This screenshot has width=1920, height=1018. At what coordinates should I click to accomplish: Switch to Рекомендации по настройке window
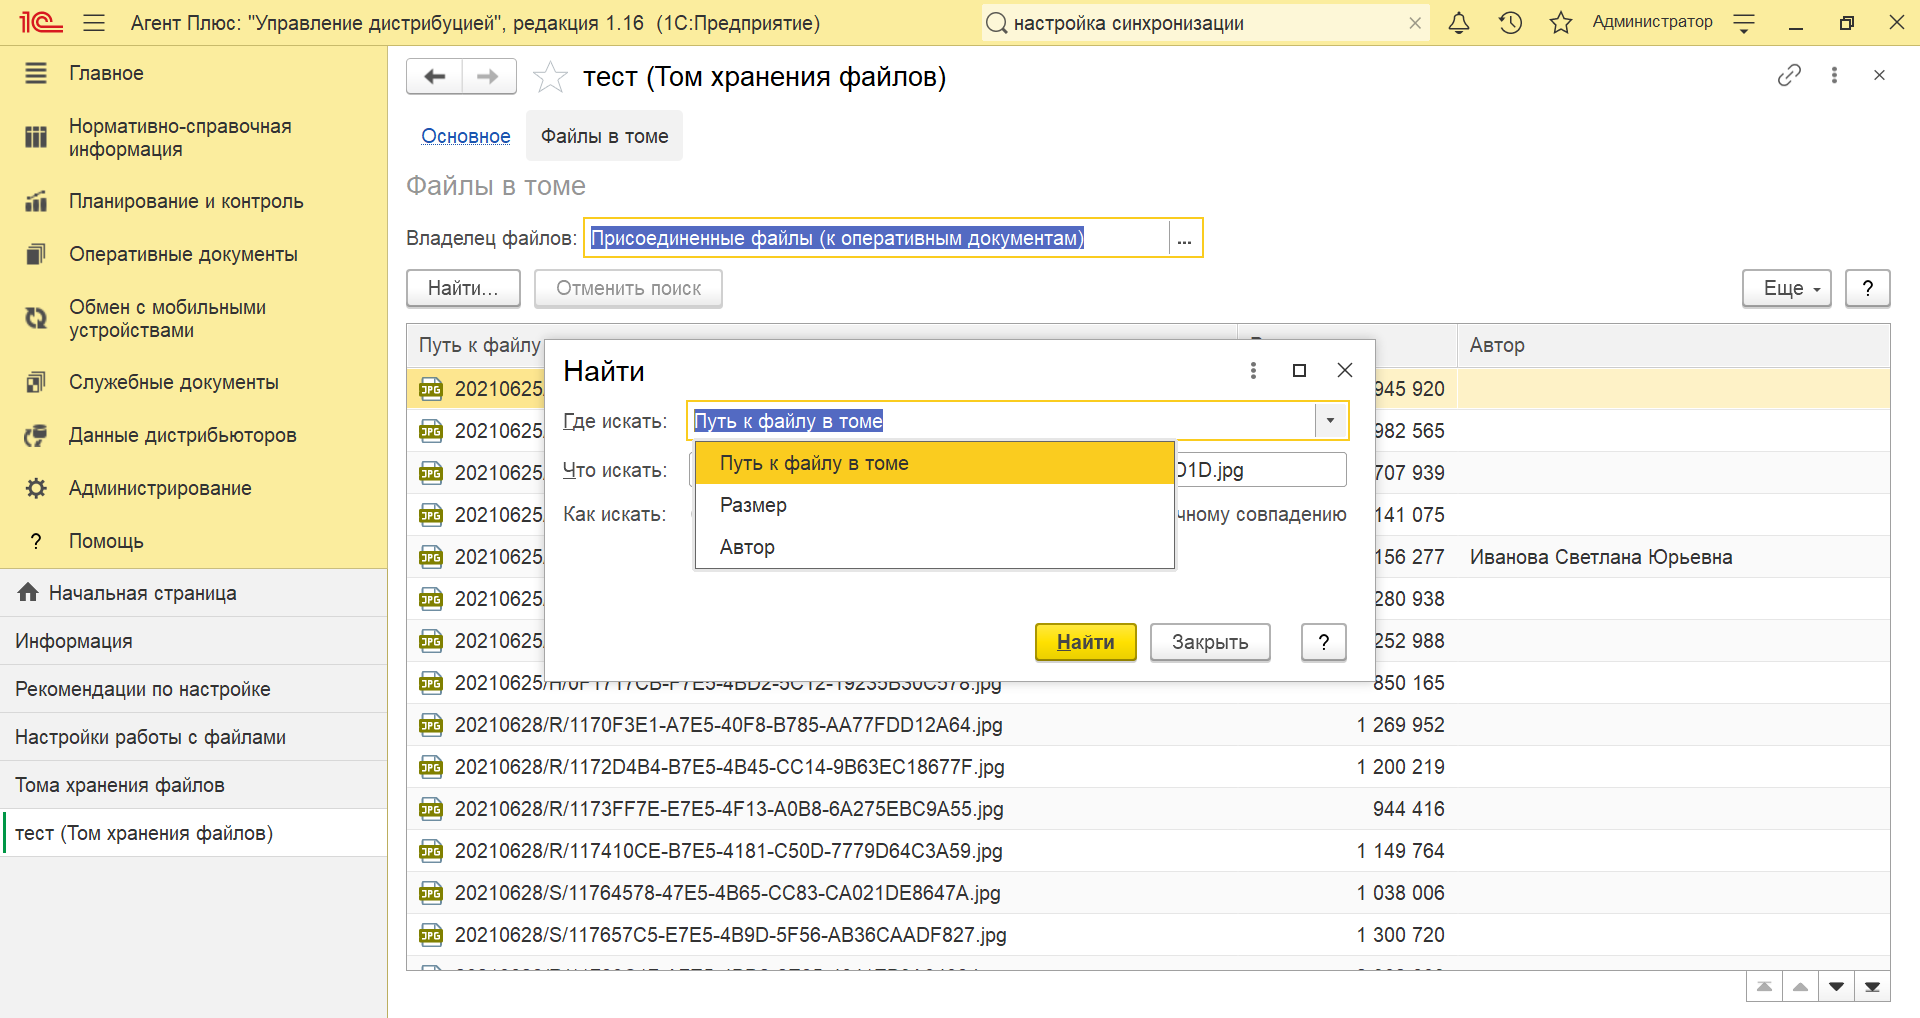tap(193, 689)
